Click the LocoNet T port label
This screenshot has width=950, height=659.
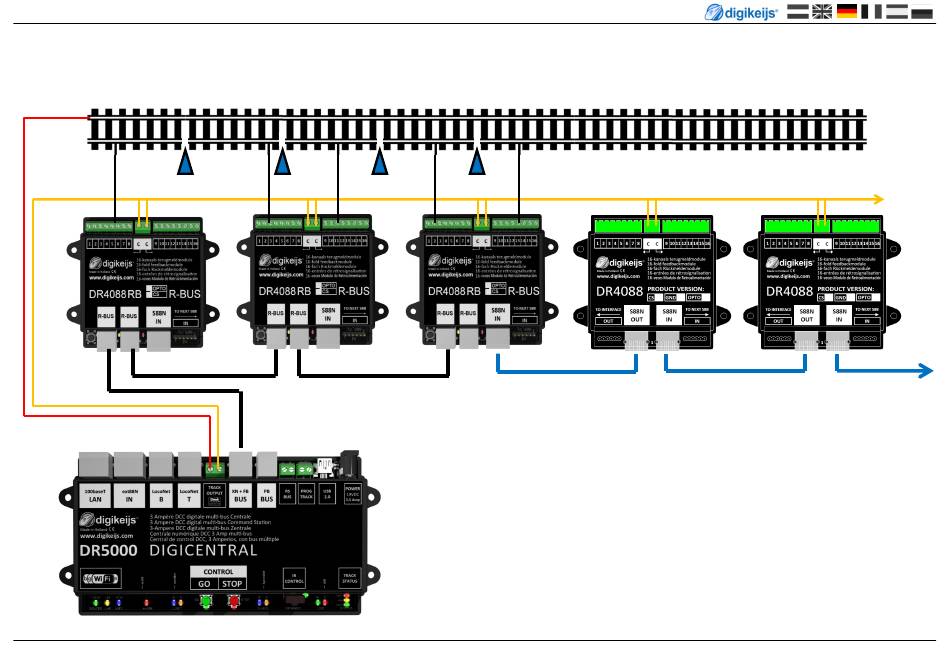click(189, 495)
